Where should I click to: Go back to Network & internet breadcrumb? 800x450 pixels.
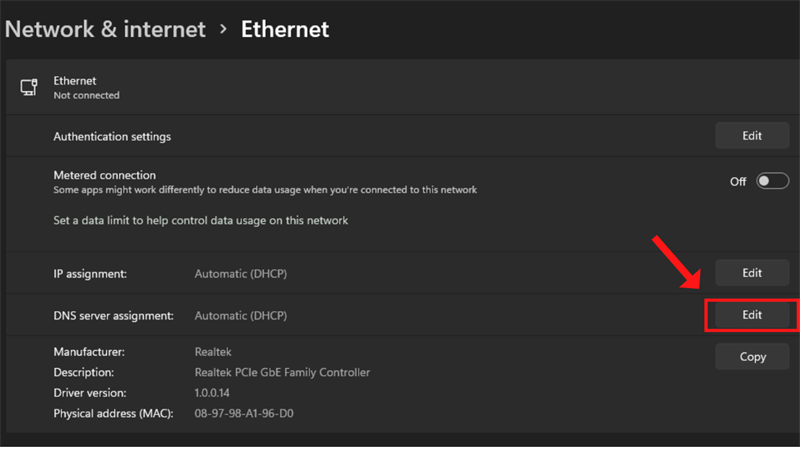click(x=105, y=30)
